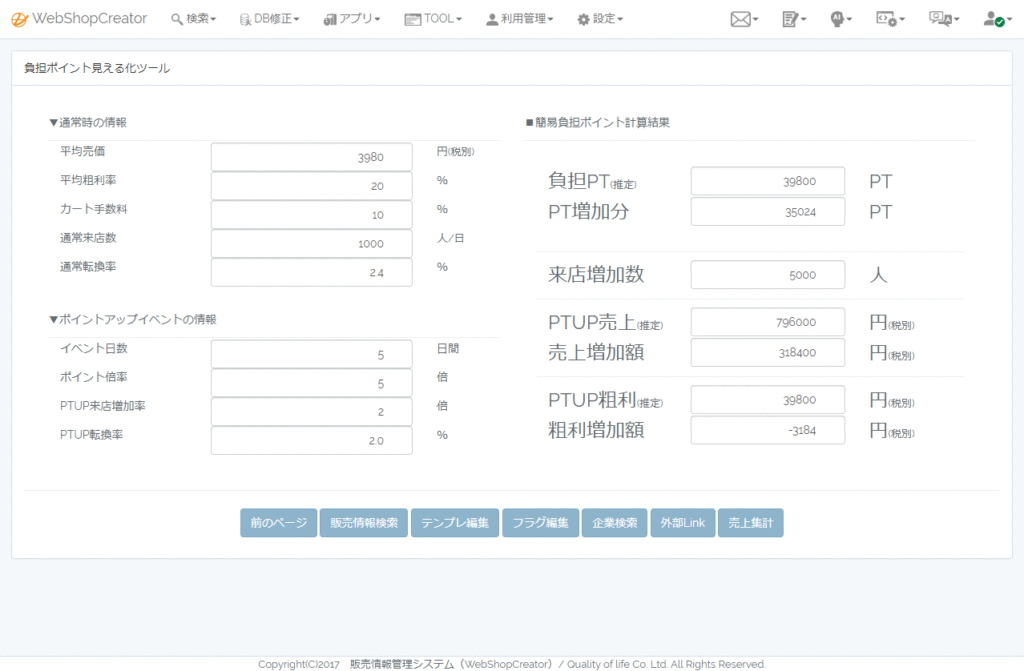This screenshot has height=671, width=1024.
Task: Click the 負担ポイント見える化ツール title
Action: (x=97, y=68)
